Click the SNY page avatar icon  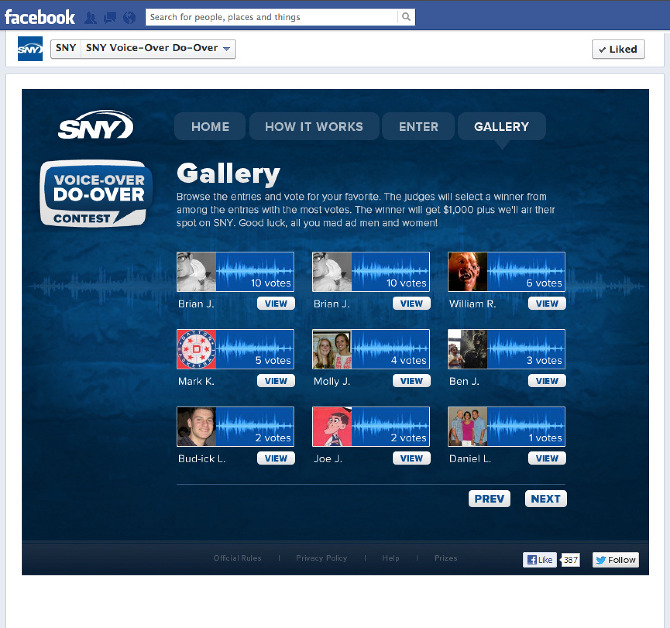30,48
